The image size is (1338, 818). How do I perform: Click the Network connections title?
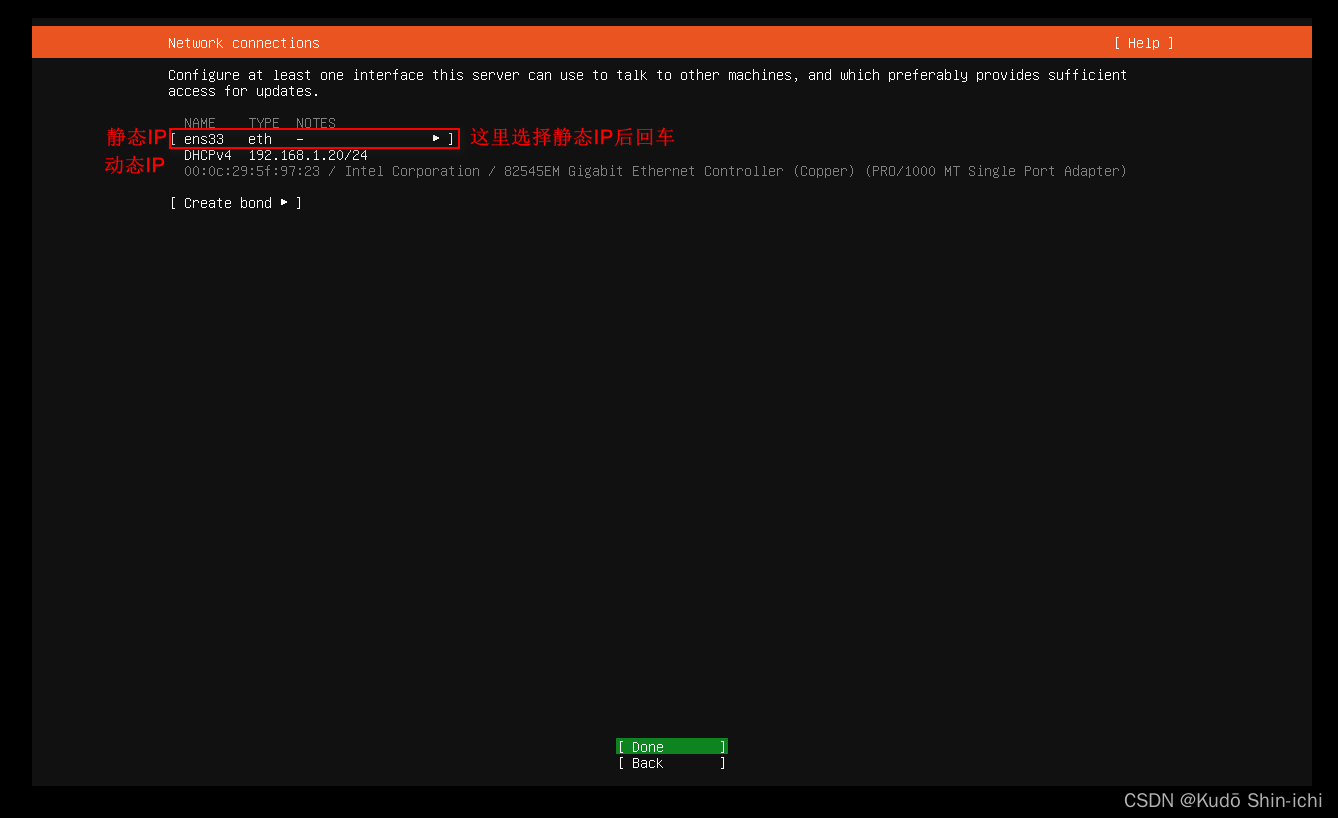(x=244, y=43)
